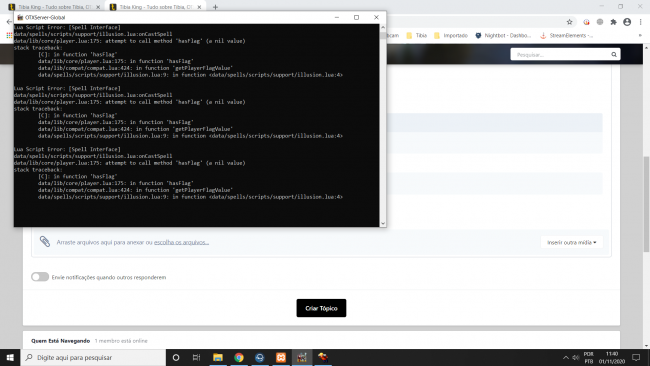Click the 'escolha os arquivos...' link
Screen dimensions: 650x366
[x=181, y=242]
